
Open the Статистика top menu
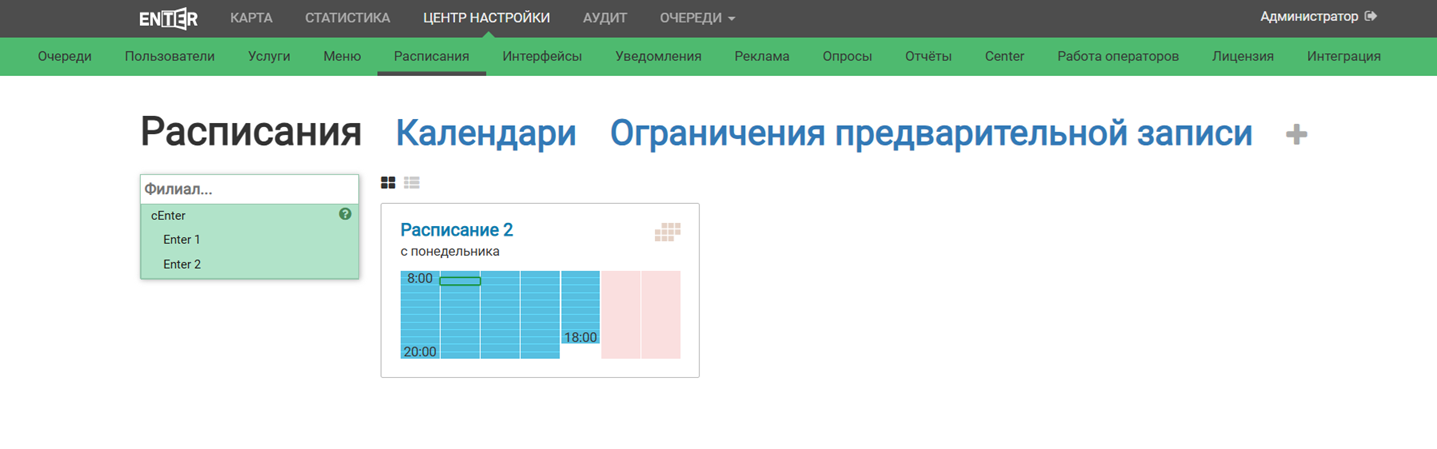tap(347, 18)
